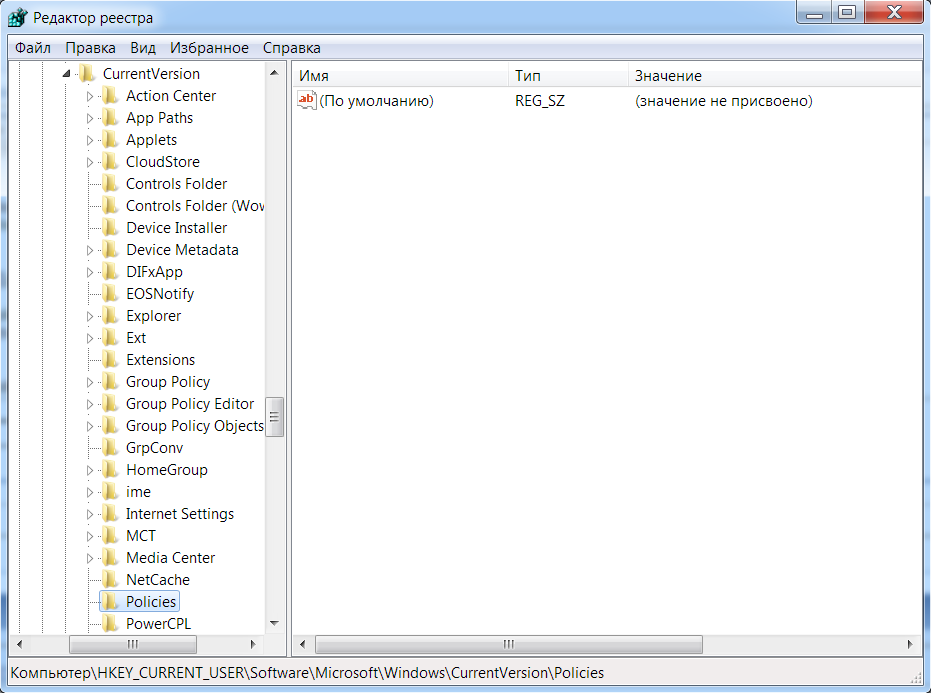The height and width of the screenshot is (693, 931).
Task: Expand the CloudStore key
Action: pos(90,162)
